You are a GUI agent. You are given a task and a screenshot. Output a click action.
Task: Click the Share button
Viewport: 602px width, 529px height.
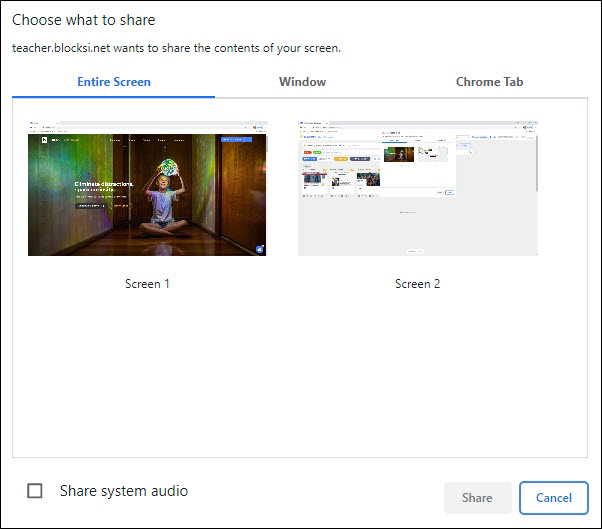pos(477,498)
